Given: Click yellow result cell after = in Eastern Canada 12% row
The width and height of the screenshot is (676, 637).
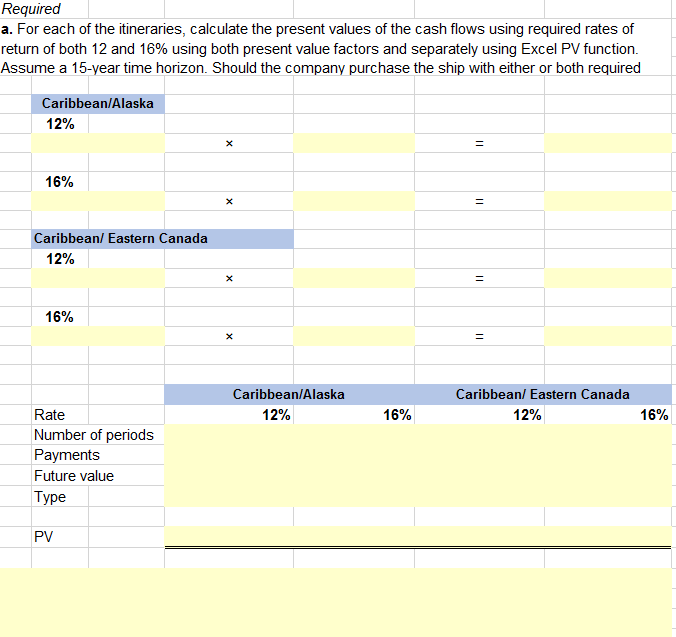Looking at the screenshot, I should click(608, 278).
